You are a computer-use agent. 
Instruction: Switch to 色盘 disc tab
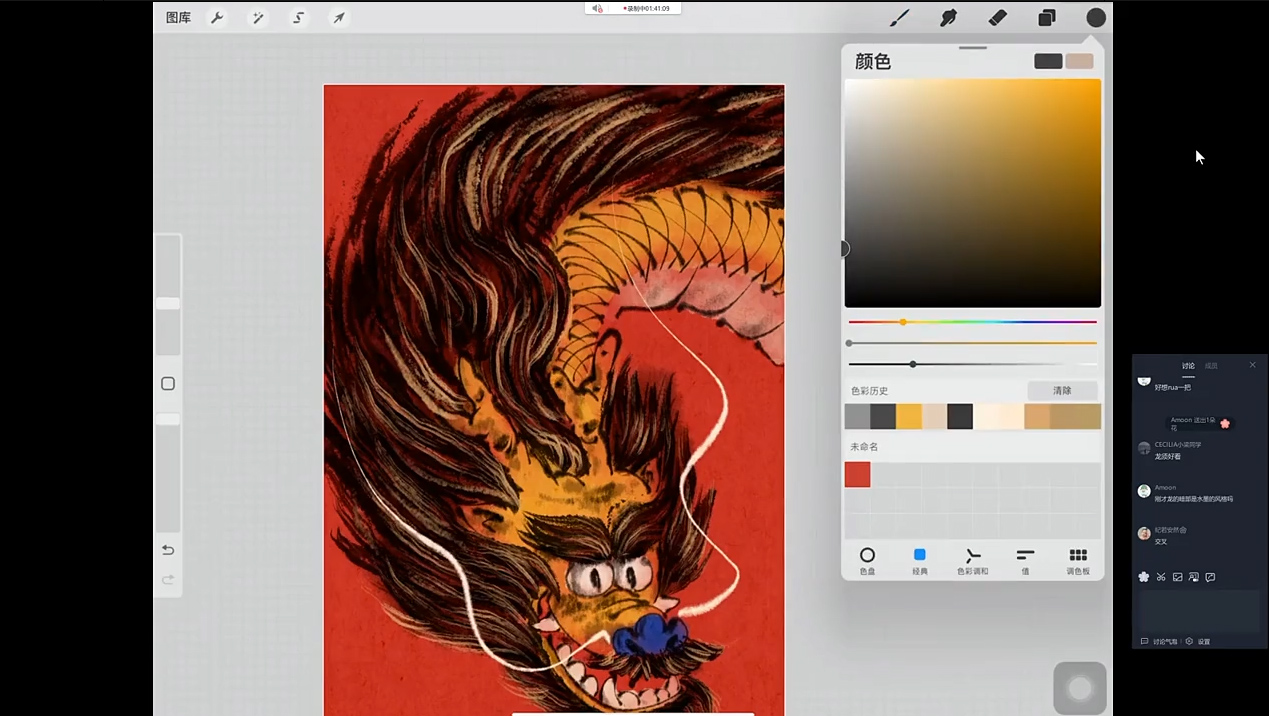tap(867, 561)
